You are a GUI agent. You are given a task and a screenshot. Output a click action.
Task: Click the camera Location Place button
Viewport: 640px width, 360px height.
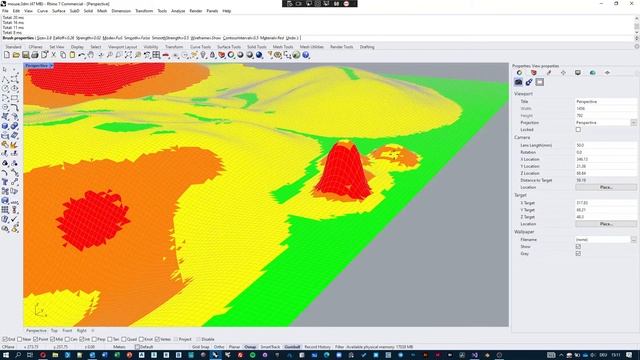coord(606,187)
